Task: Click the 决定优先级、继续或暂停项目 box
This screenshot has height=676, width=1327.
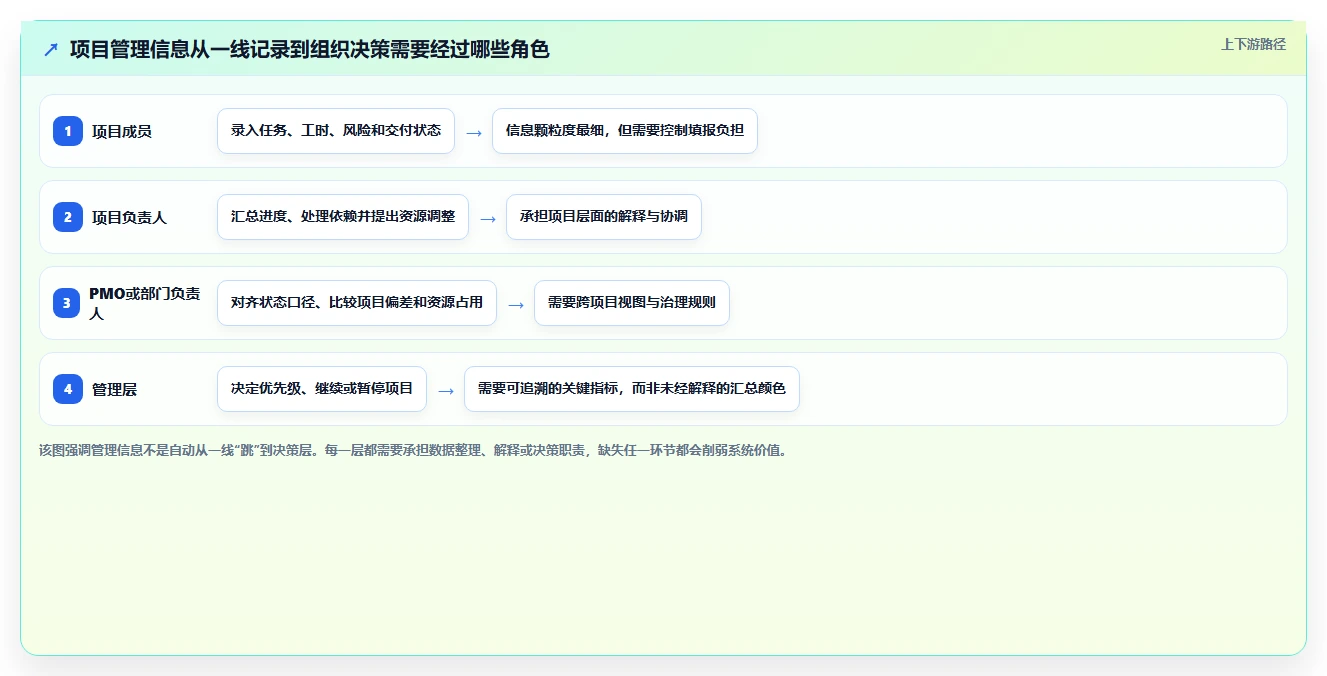Action: pos(322,389)
